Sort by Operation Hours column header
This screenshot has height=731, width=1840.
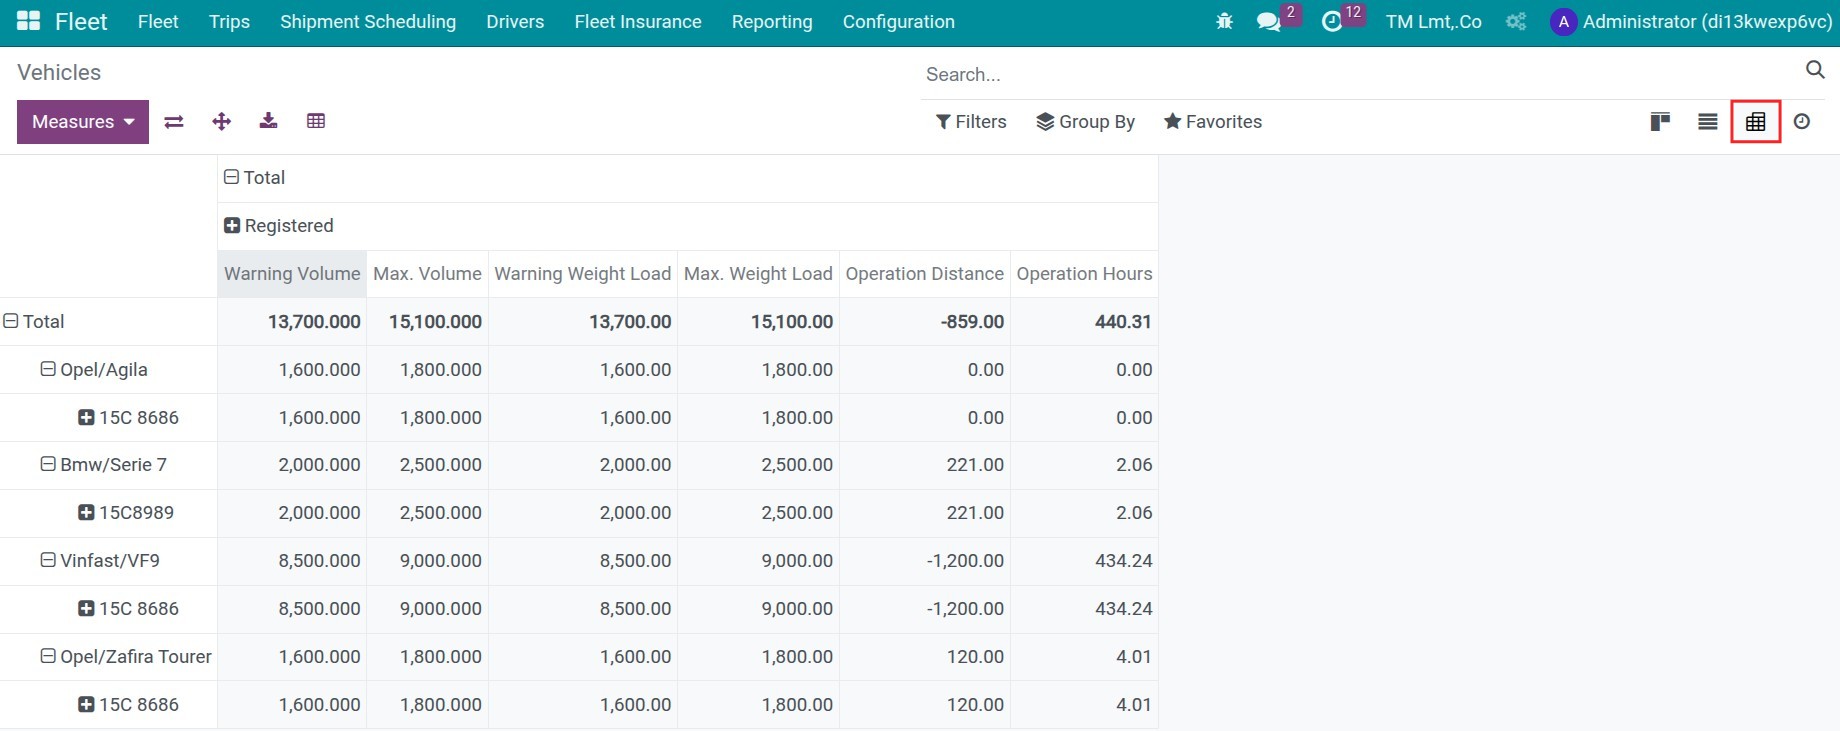coord(1084,274)
